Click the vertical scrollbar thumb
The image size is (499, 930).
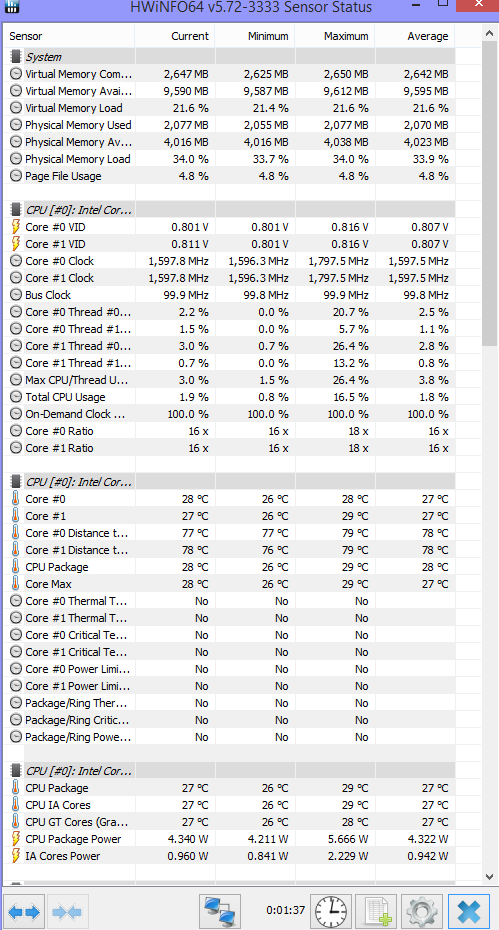coord(490,194)
